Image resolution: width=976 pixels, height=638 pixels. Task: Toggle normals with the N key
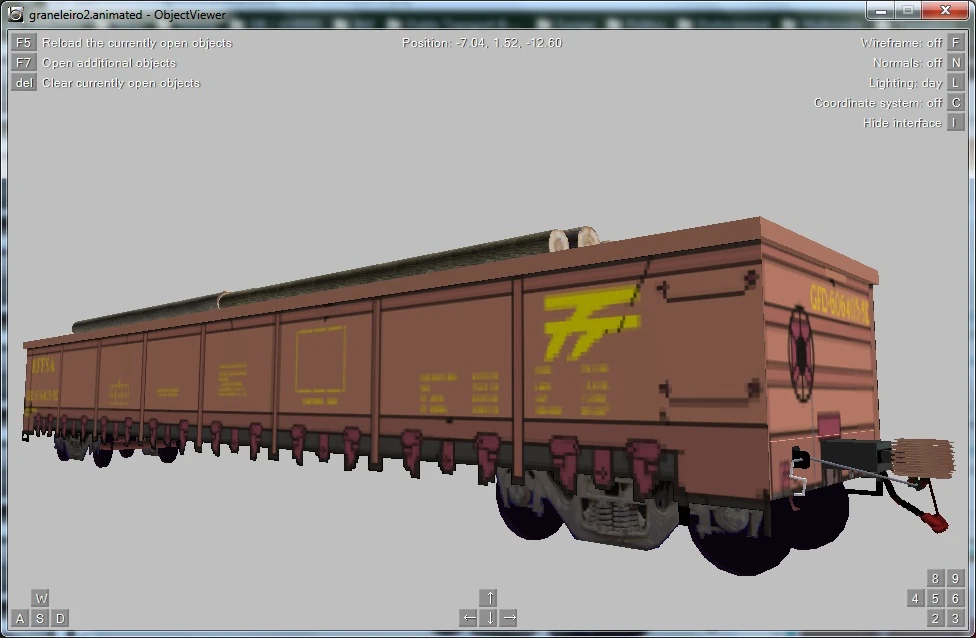pyautogui.click(x=955, y=63)
